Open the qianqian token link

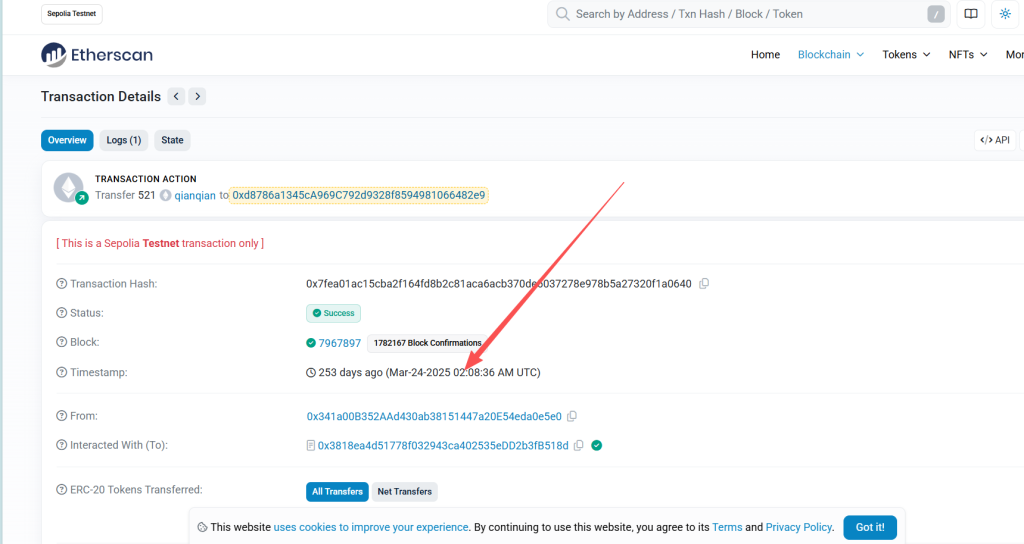point(195,195)
